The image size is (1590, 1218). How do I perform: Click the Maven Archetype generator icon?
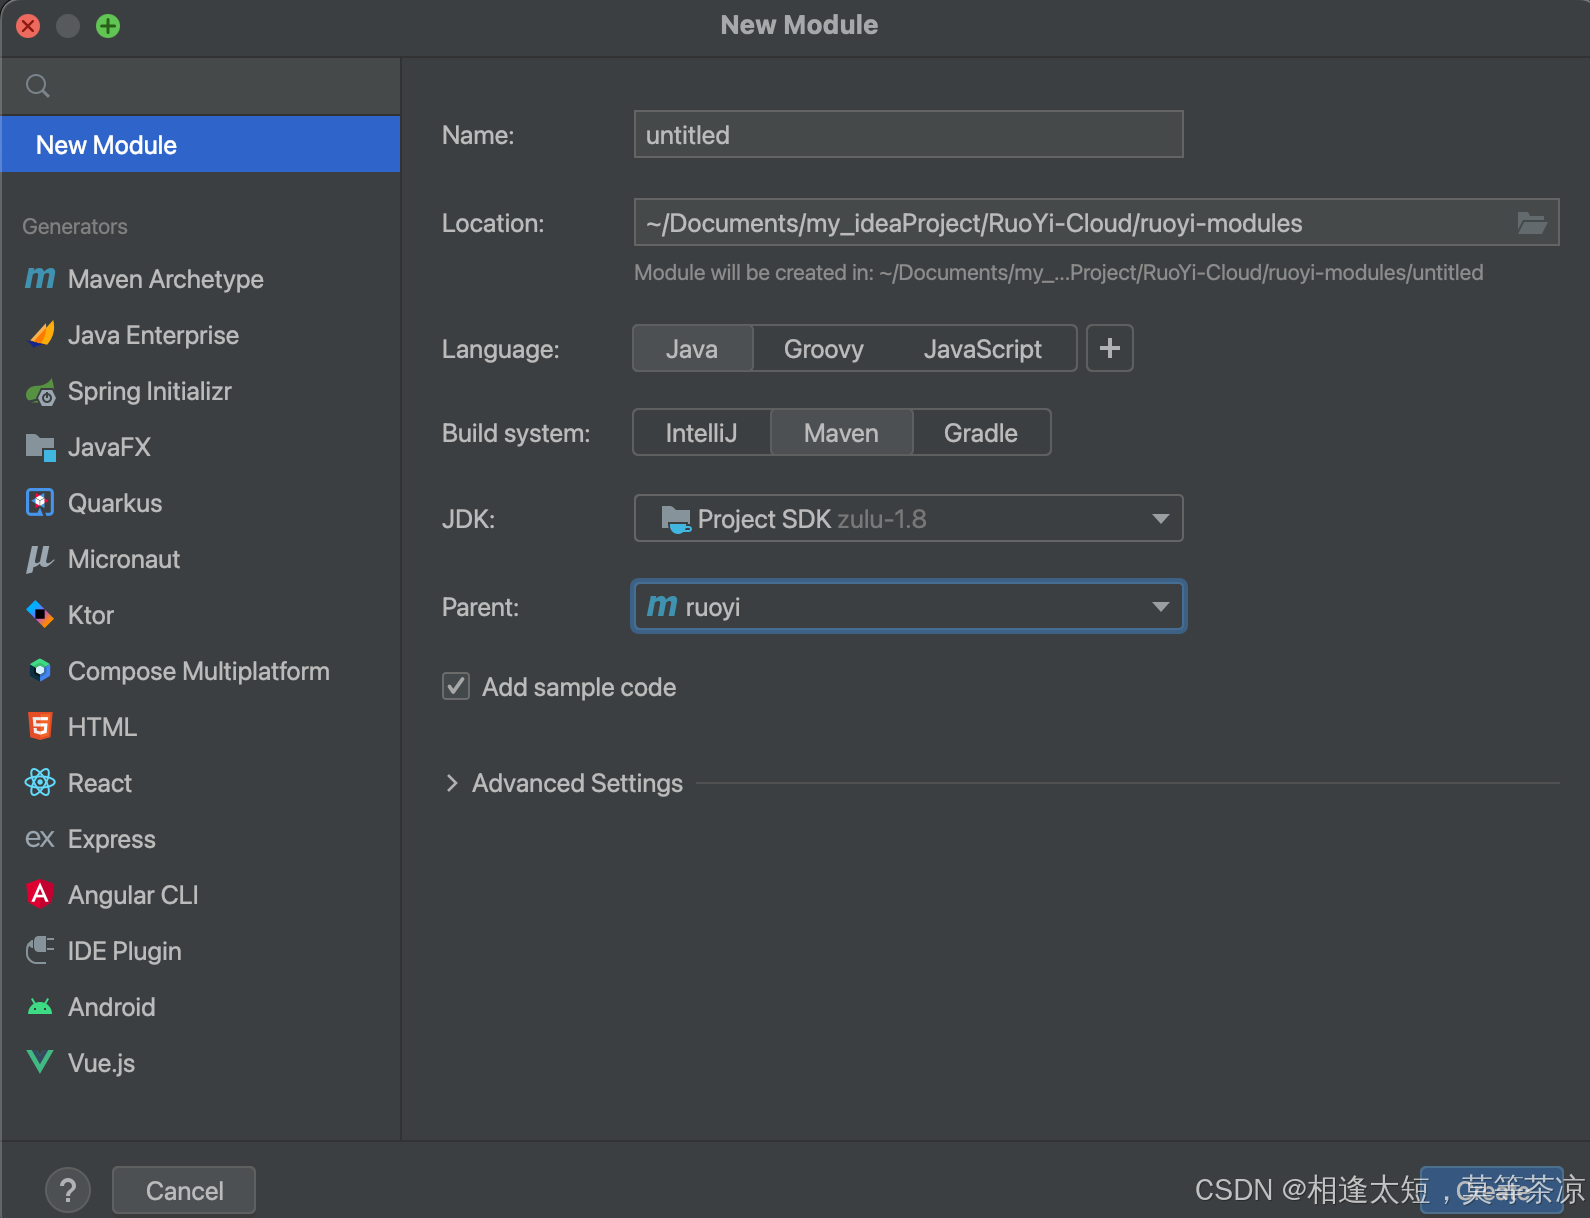pyautogui.click(x=40, y=279)
